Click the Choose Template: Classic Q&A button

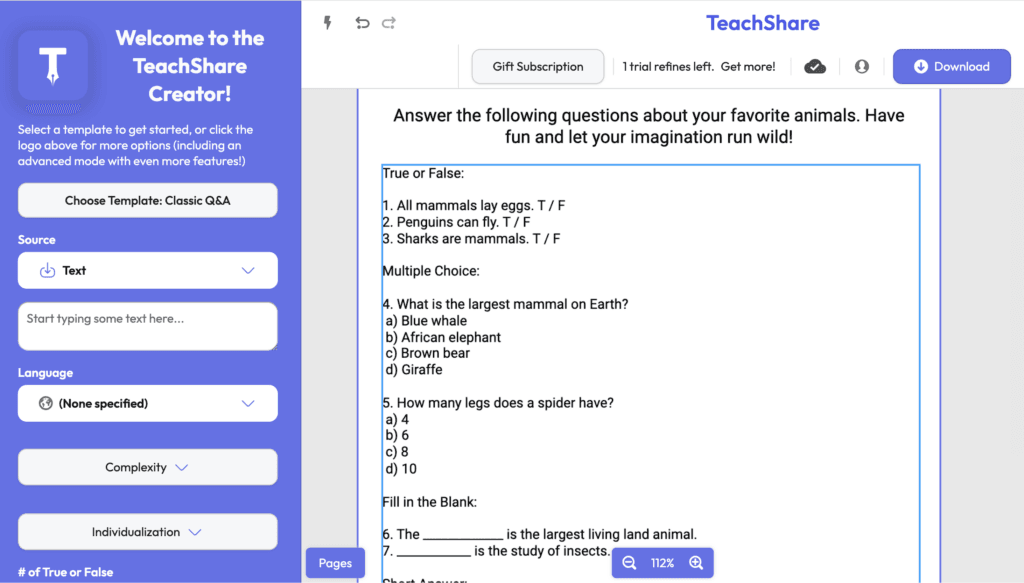[x=147, y=201]
